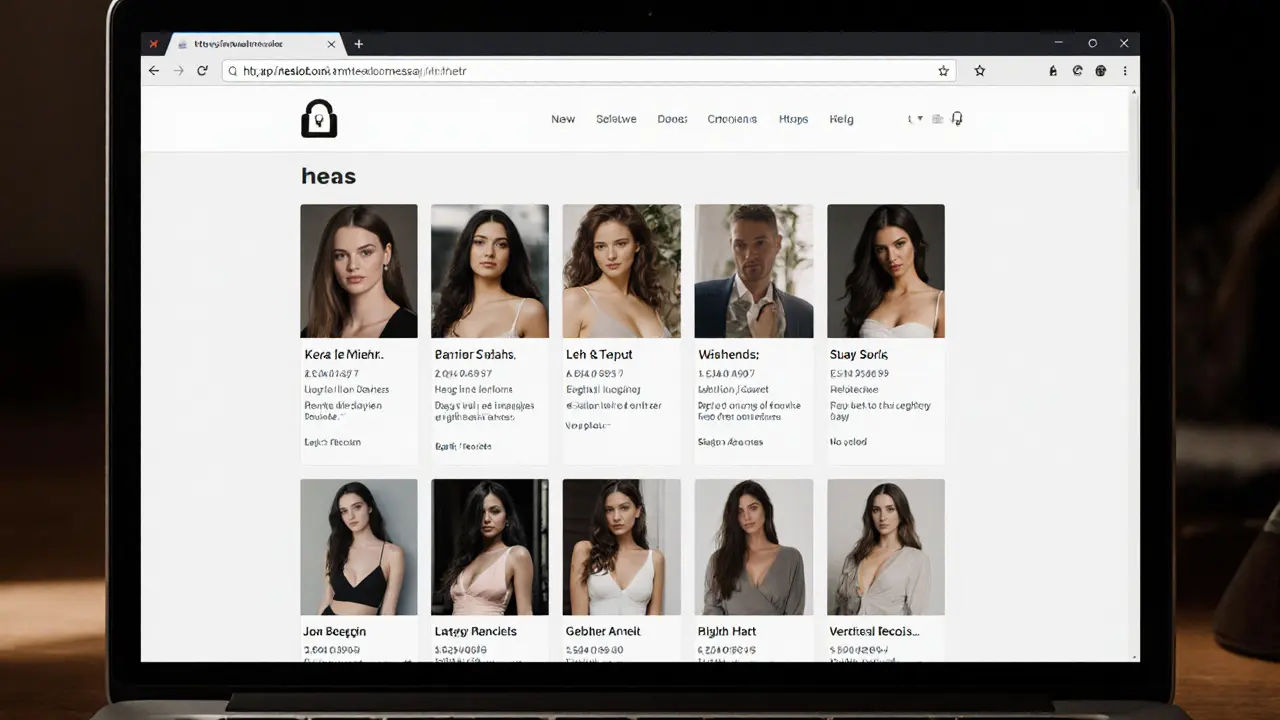Screen dimensions: 1280x720
Task: Open a new browser tab with the plus button
Action: (359, 43)
